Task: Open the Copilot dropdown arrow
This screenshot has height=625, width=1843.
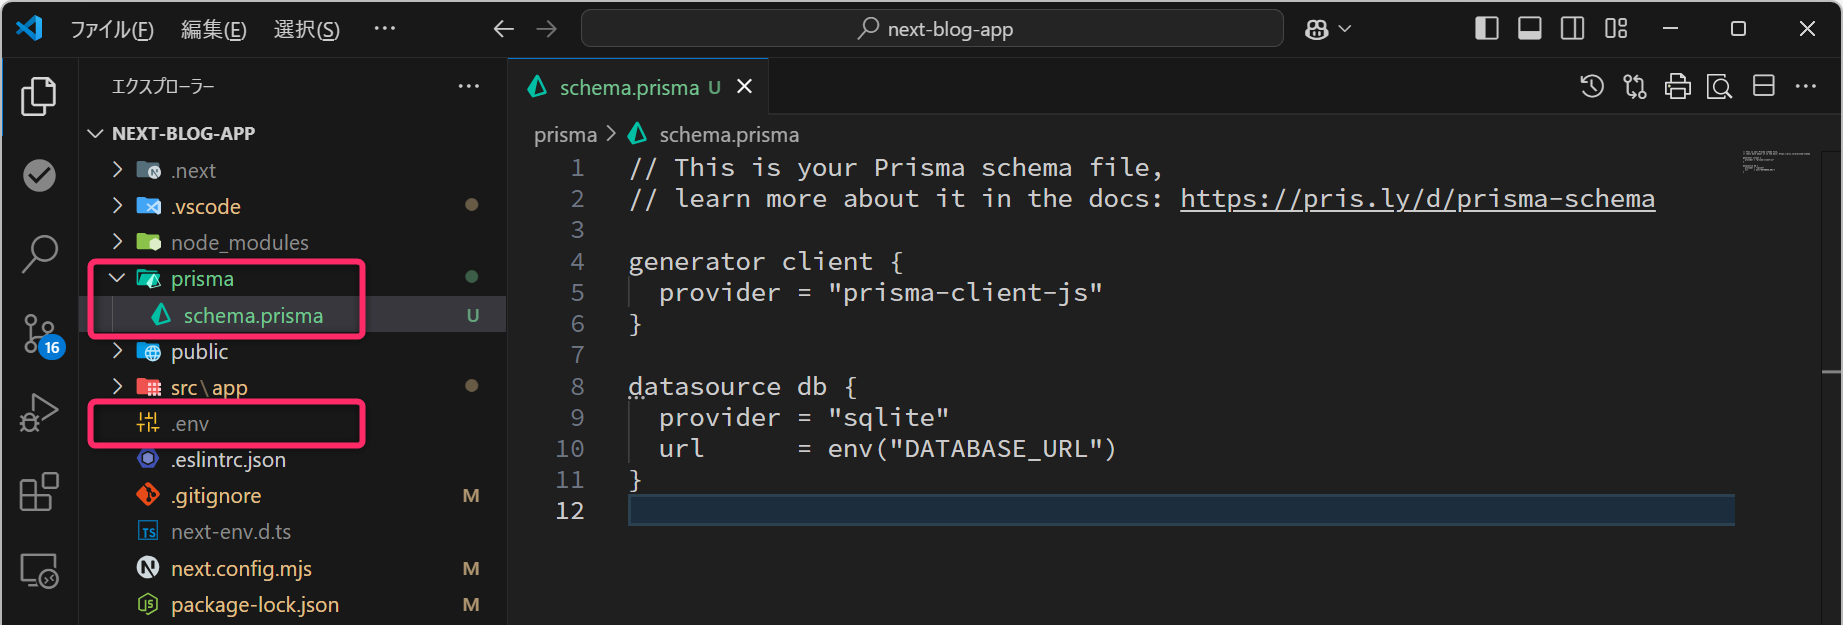Action: pyautogui.click(x=1345, y=29)
